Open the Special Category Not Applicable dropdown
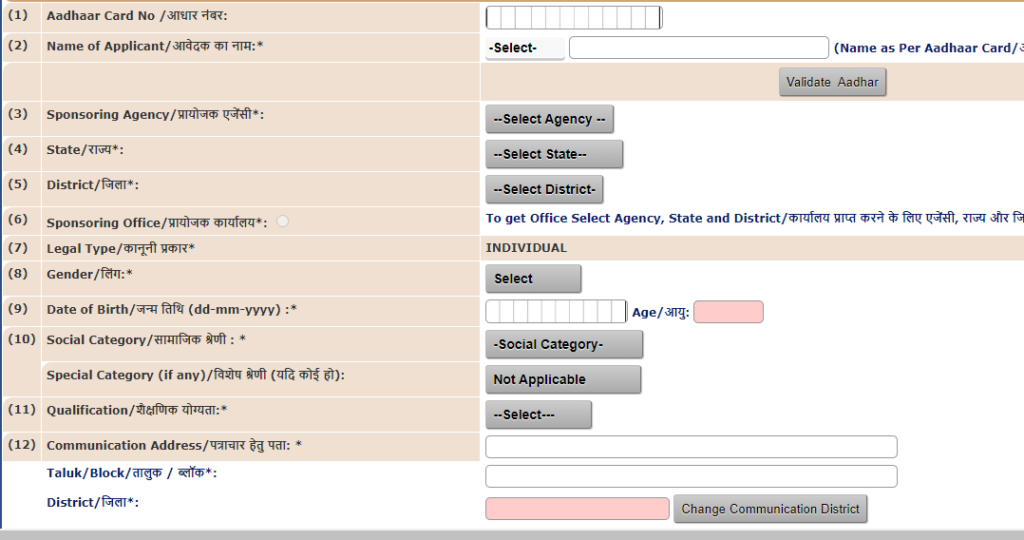The height and width of the screenshot is (540, 1024). click(x=563, y=379)
